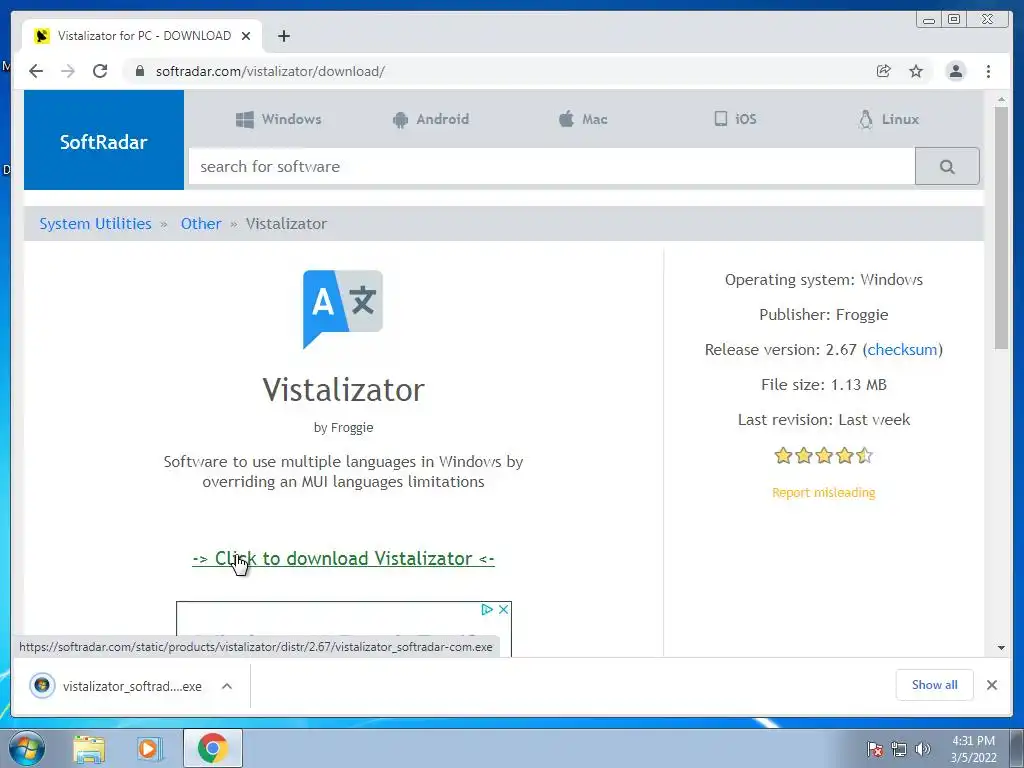Click the browser back arrow
1024x768 pixels.
point(36,71)
